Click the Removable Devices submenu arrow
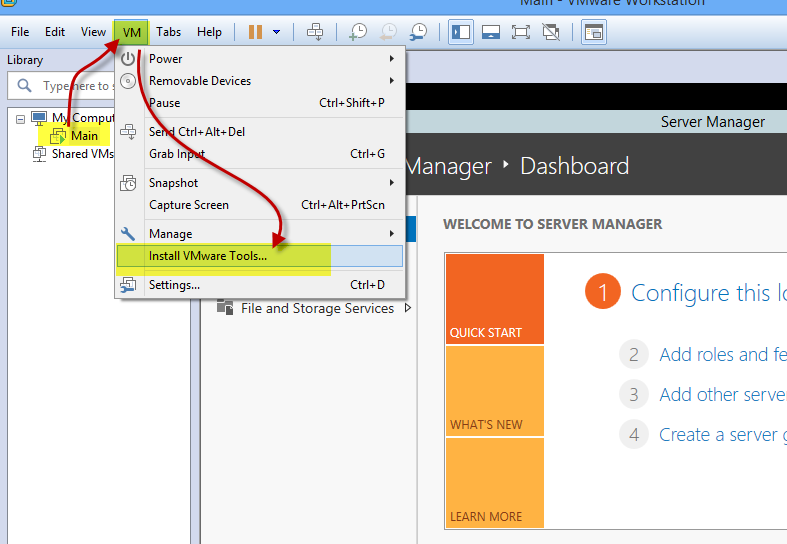The height and width of the screenshot is (544, 787). coord(392,80)
